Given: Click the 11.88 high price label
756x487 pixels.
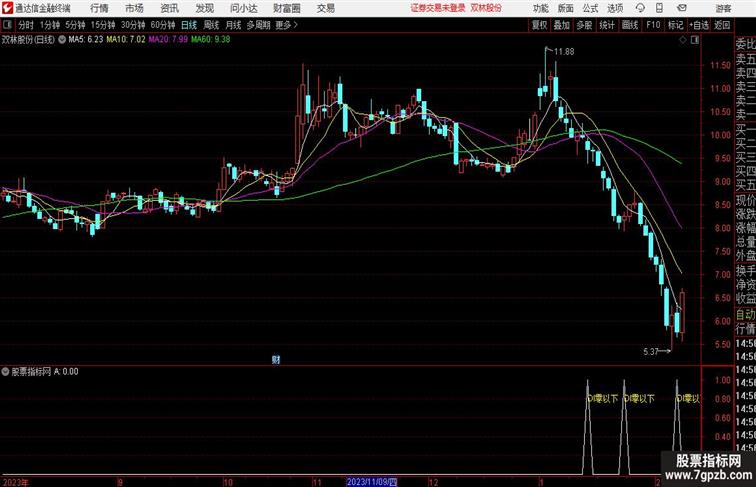Looking at the screenshot, I should click(x=564, y=52).
